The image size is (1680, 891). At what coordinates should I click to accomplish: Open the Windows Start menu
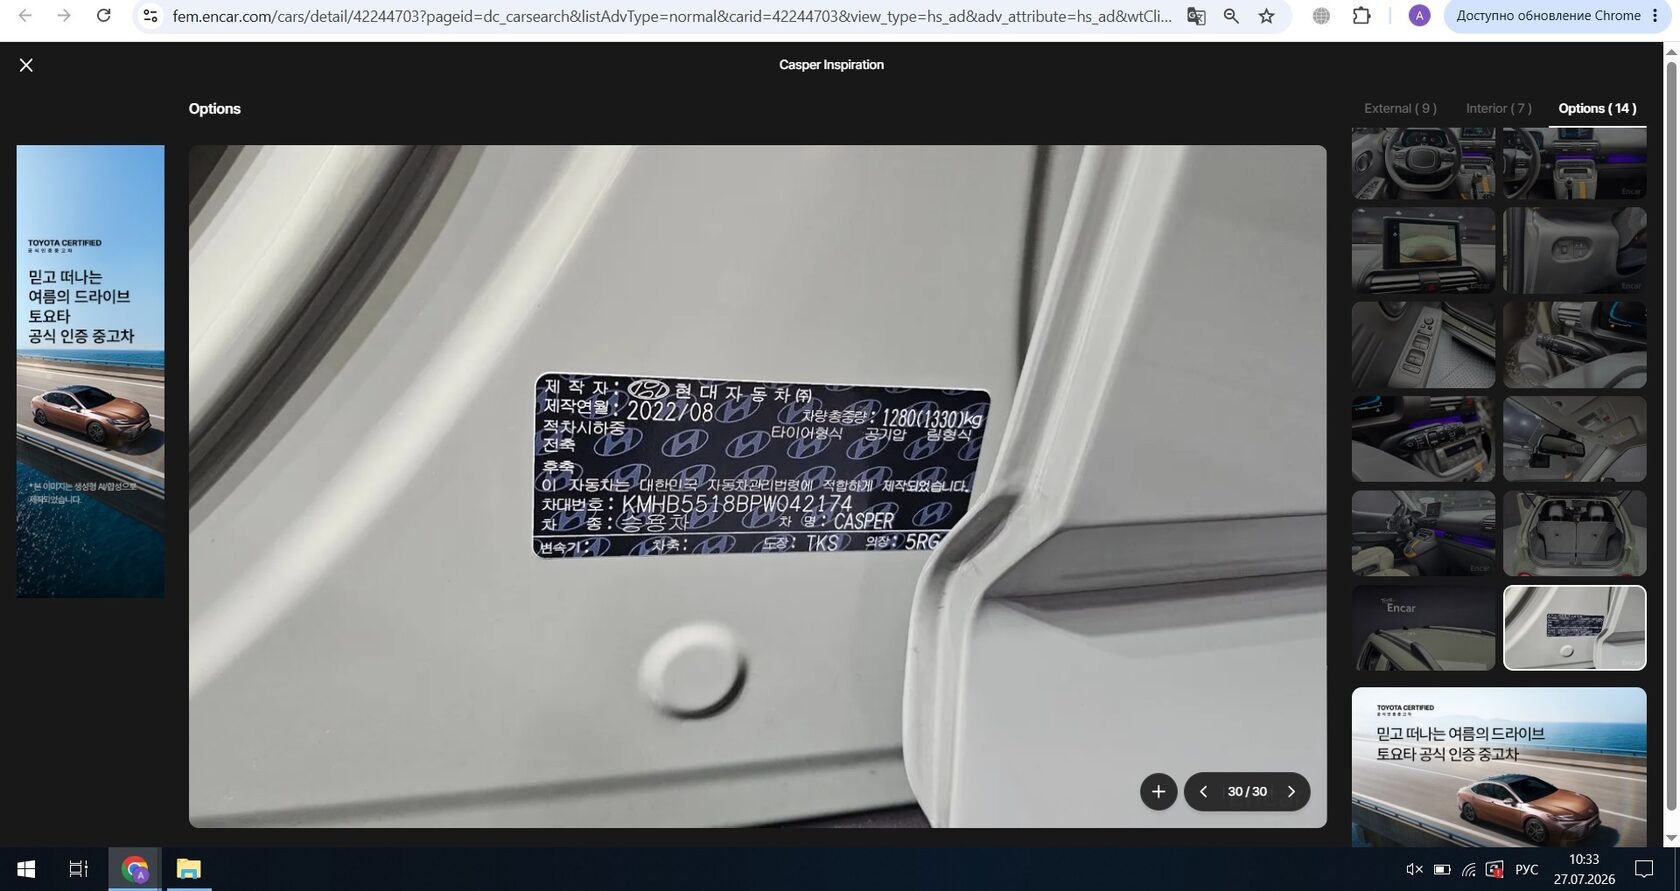[x=27, y=869]
